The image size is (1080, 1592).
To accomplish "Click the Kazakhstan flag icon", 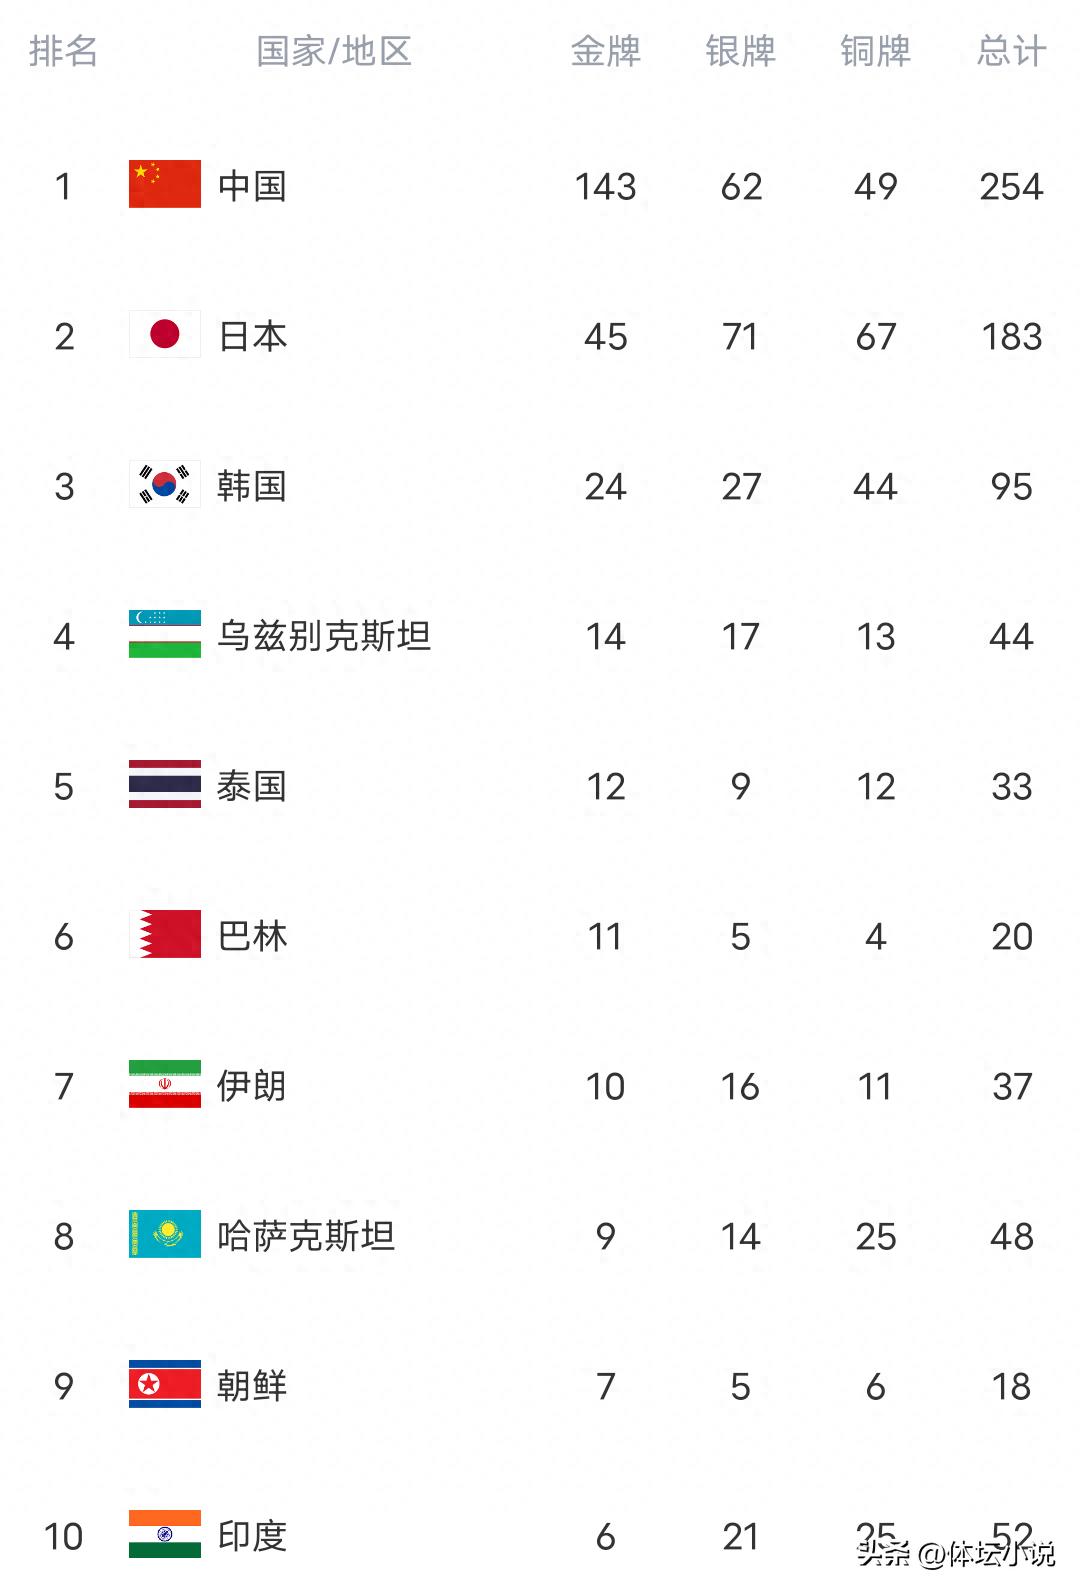I will tap(165, 1234).
